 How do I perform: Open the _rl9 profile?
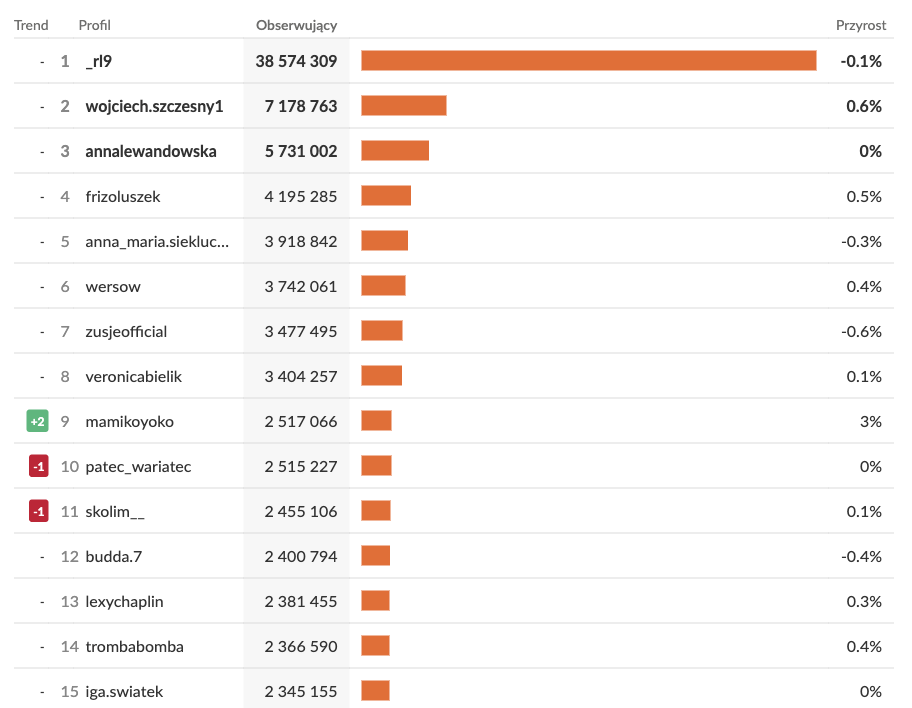click(99, 61)
